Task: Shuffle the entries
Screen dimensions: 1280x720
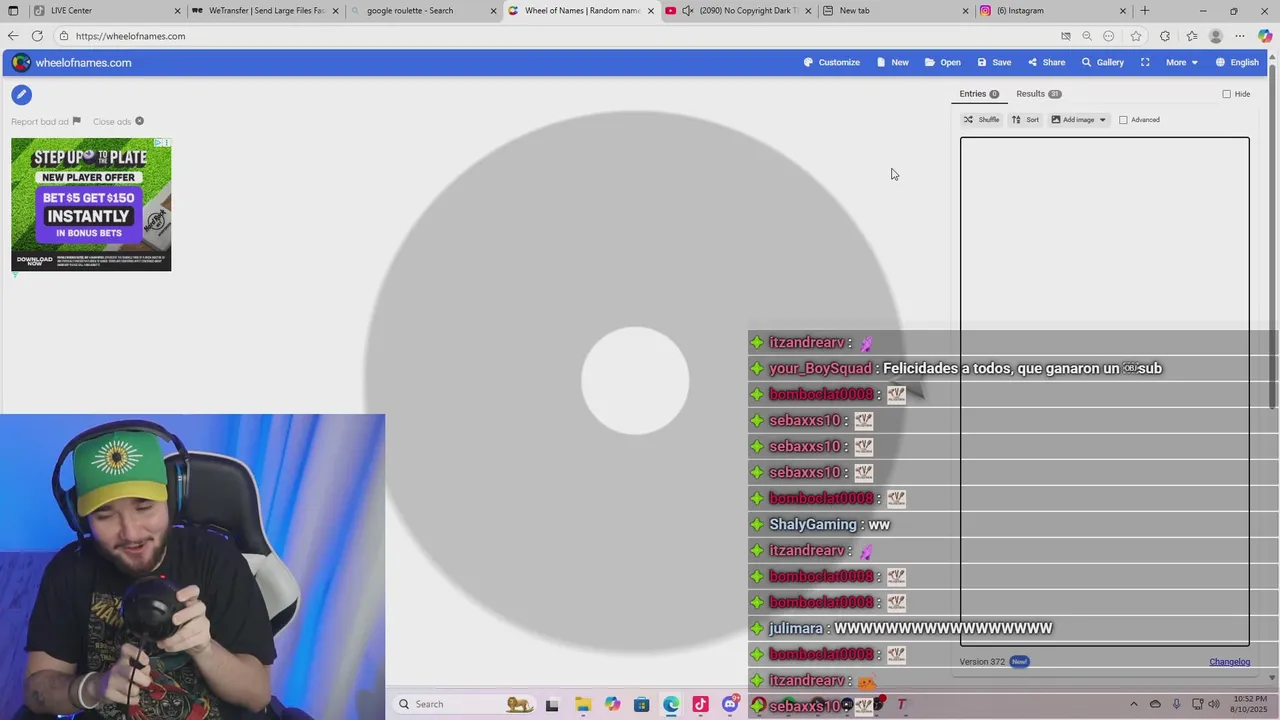Action: (x=981, y=120)
